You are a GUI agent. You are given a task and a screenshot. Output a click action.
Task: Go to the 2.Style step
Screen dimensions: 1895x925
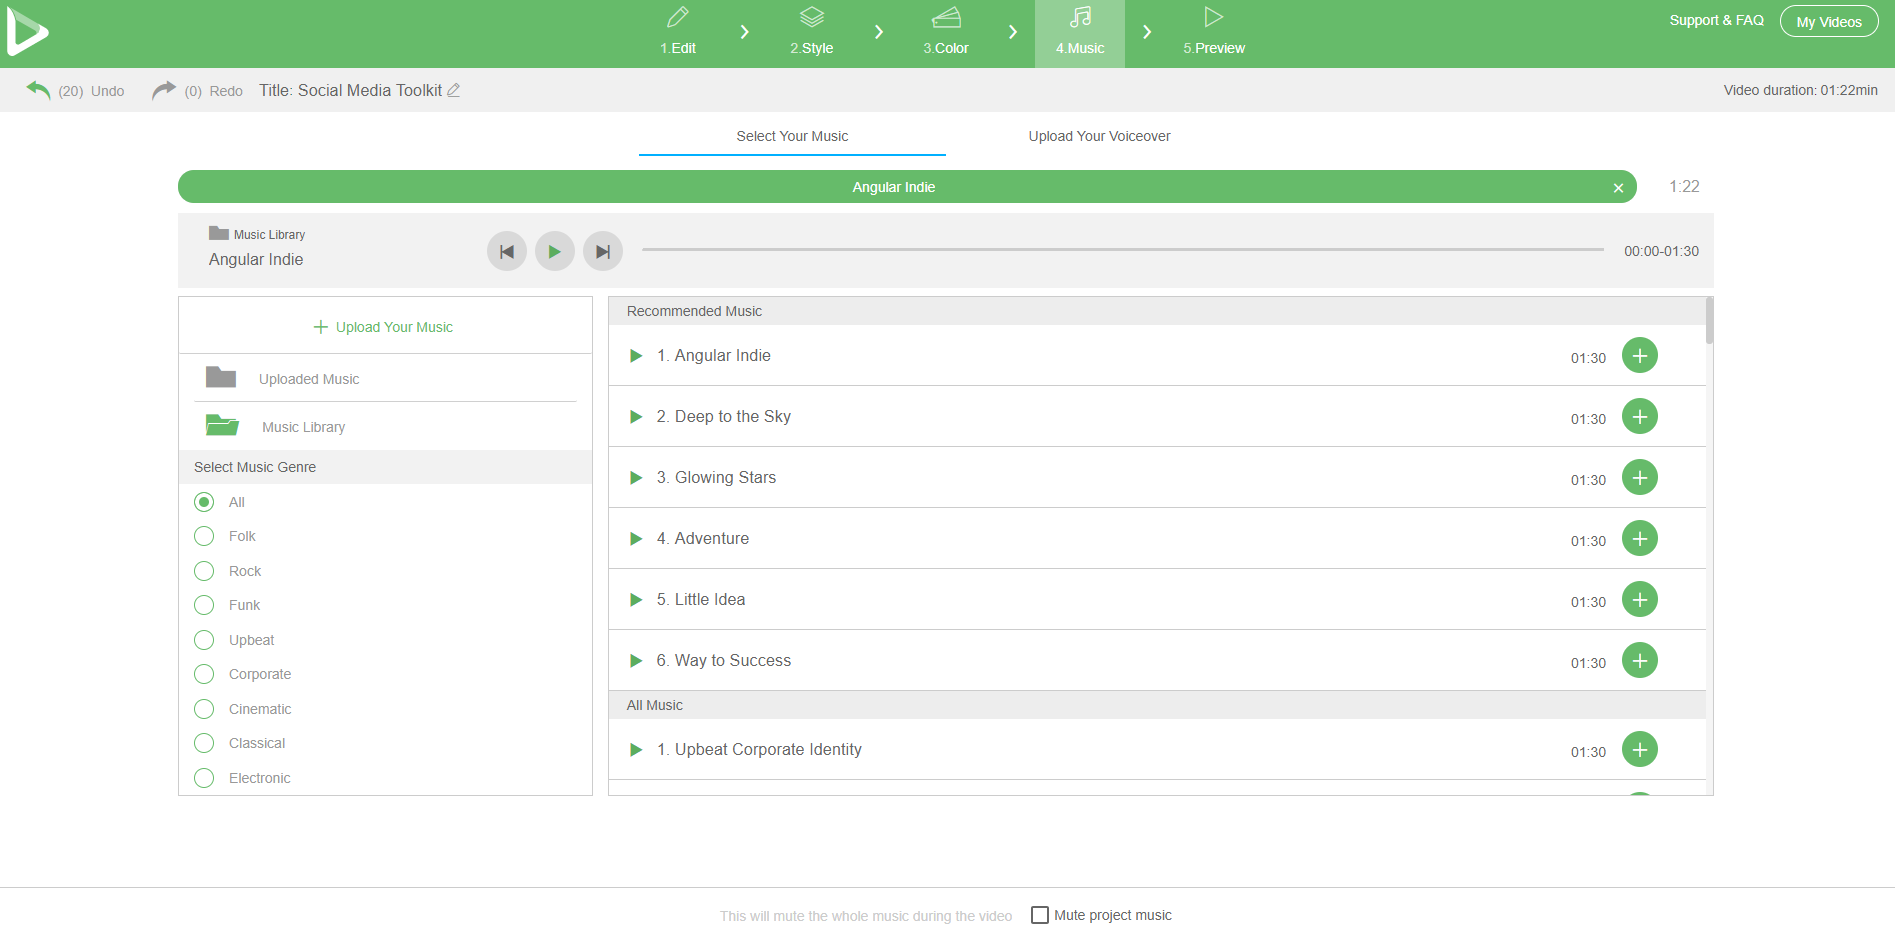811,32
